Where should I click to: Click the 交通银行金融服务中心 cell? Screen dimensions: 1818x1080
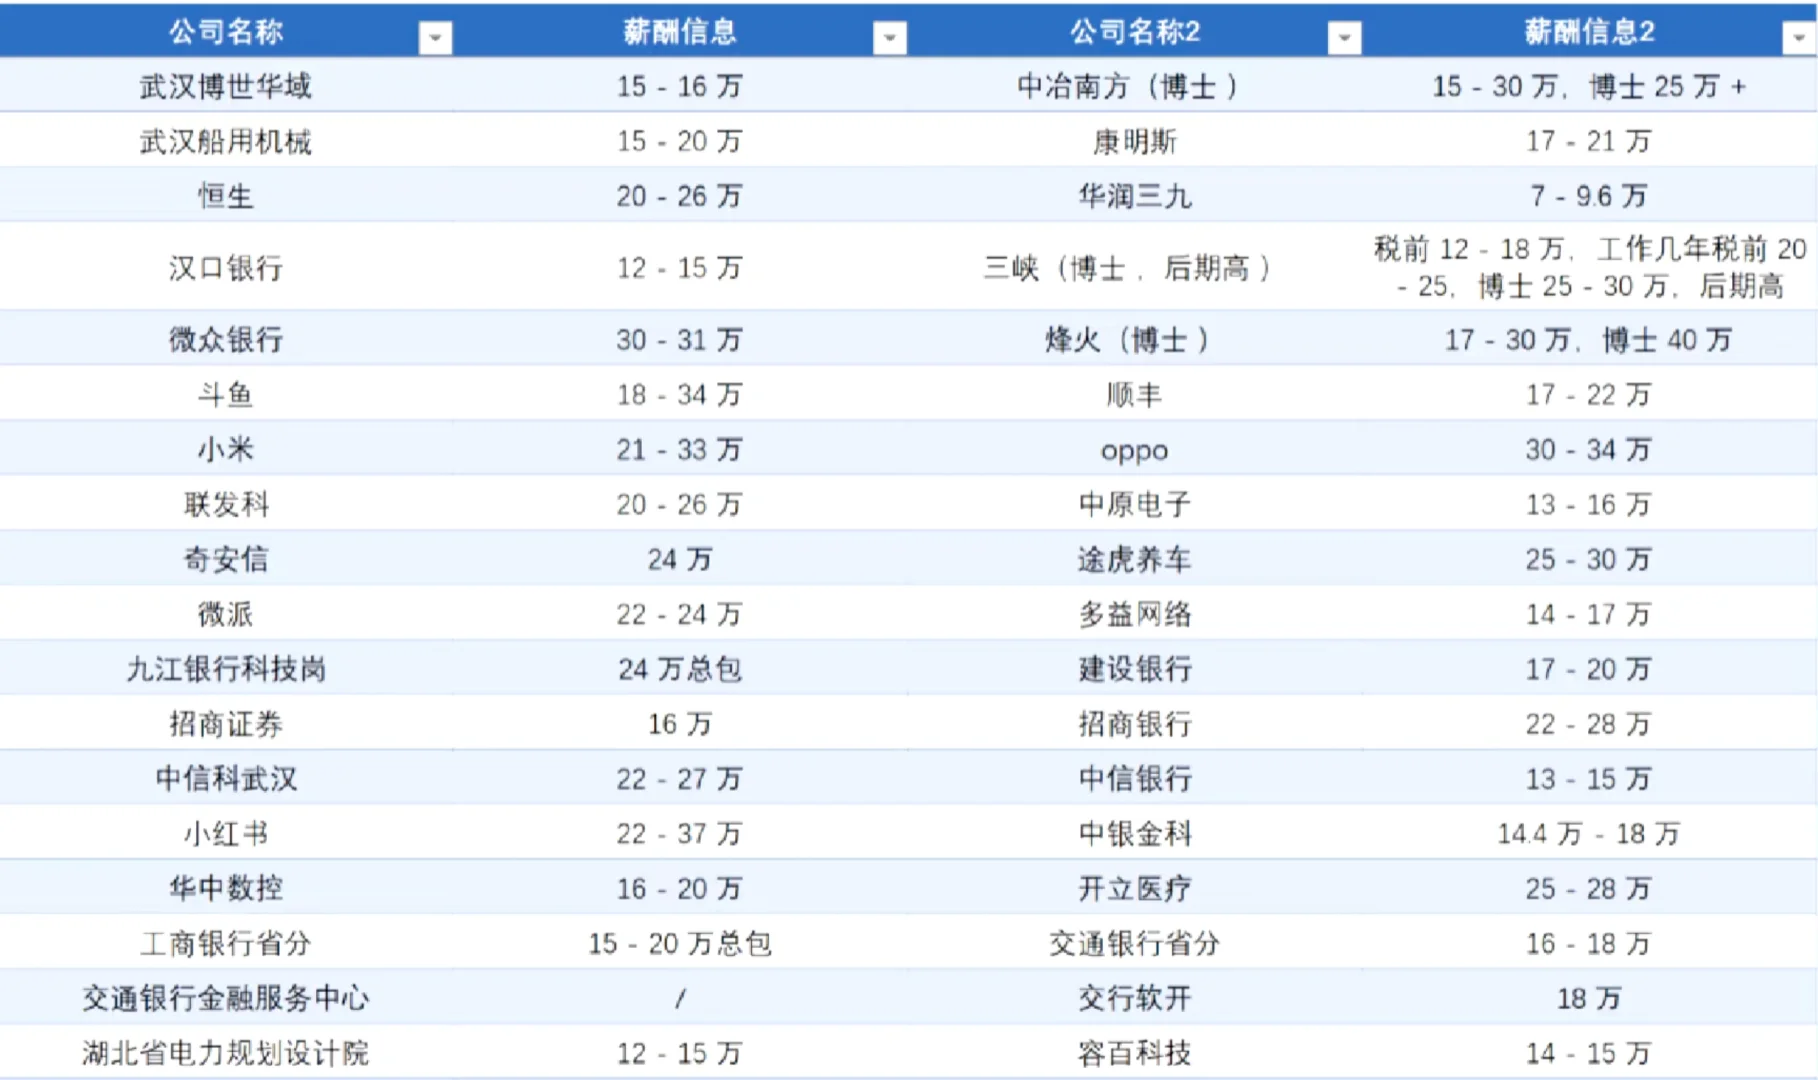[x=226, y=998]
